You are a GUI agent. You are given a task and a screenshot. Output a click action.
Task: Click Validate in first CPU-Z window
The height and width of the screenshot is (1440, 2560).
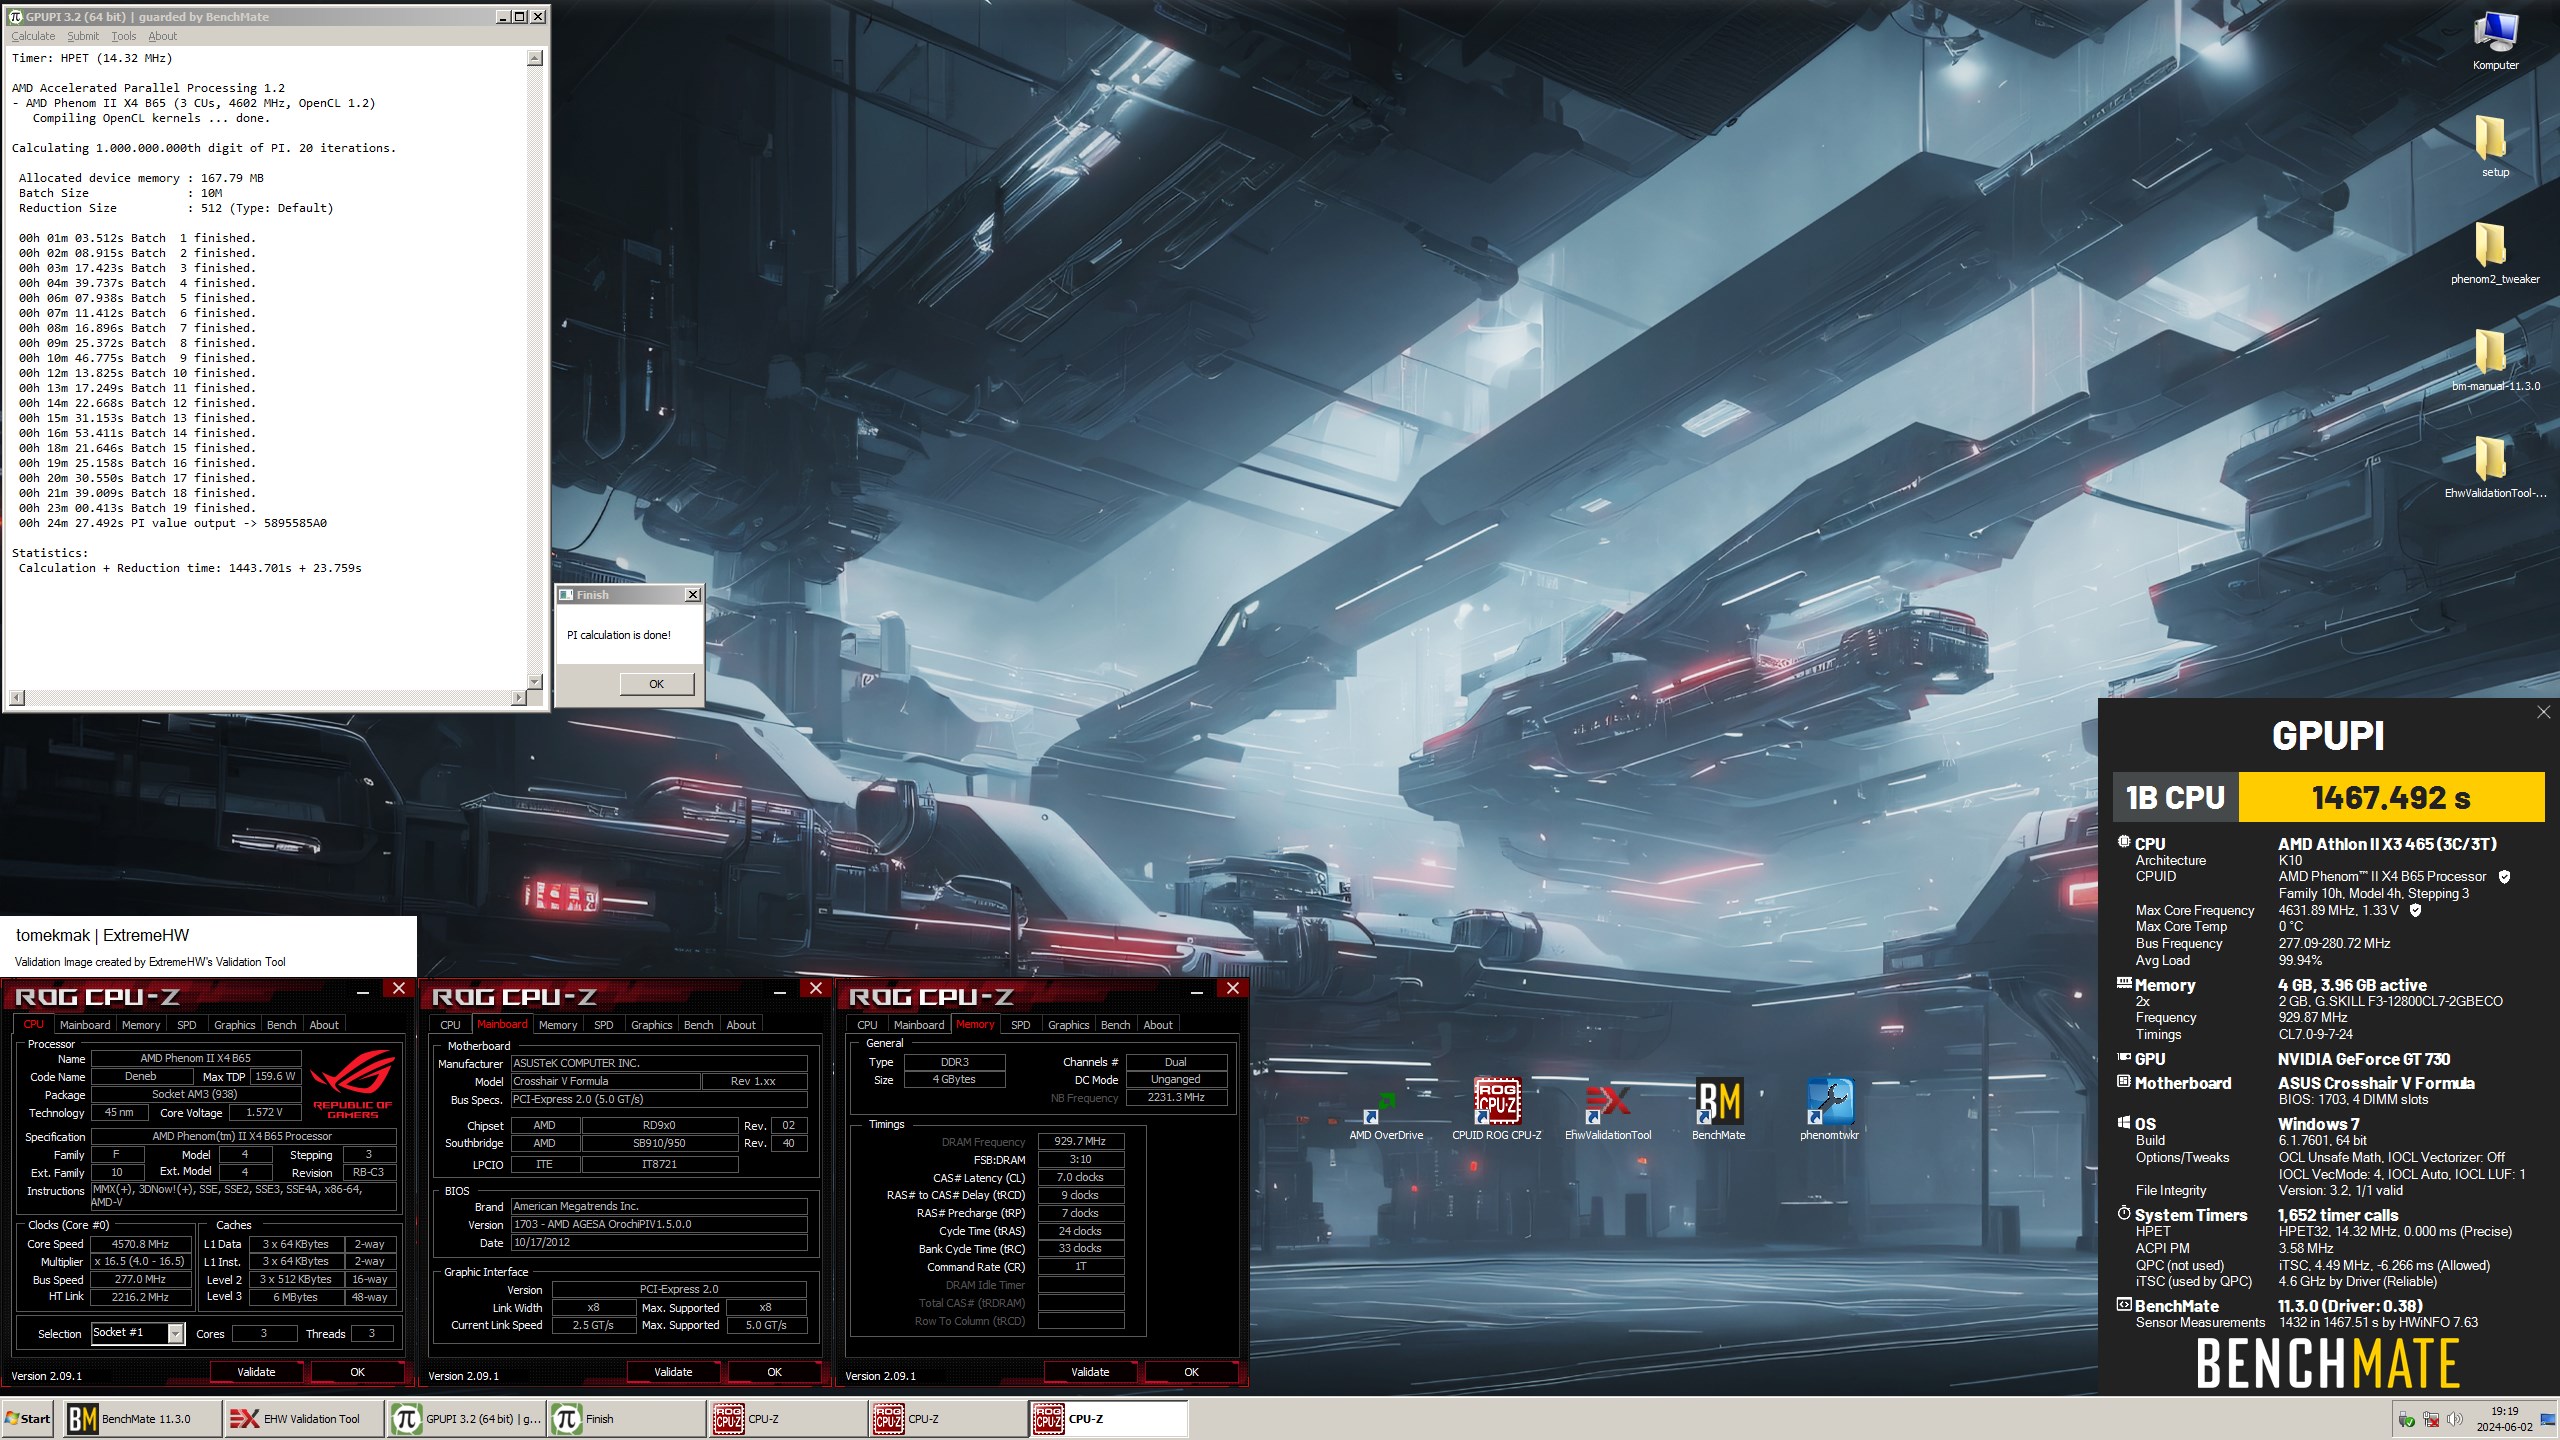[256, 1372]
